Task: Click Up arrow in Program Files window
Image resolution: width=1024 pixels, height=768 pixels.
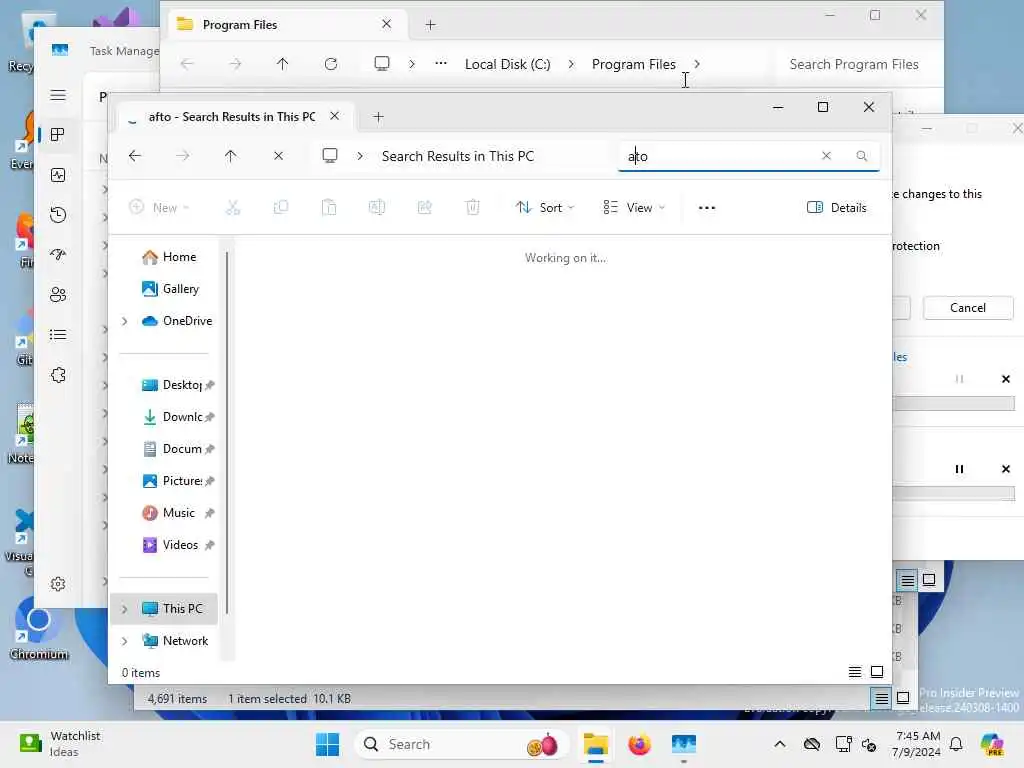Action: coord(282,64)
